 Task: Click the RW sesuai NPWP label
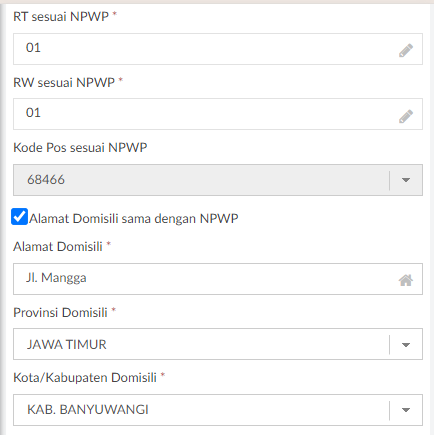(x=64, y=82)
